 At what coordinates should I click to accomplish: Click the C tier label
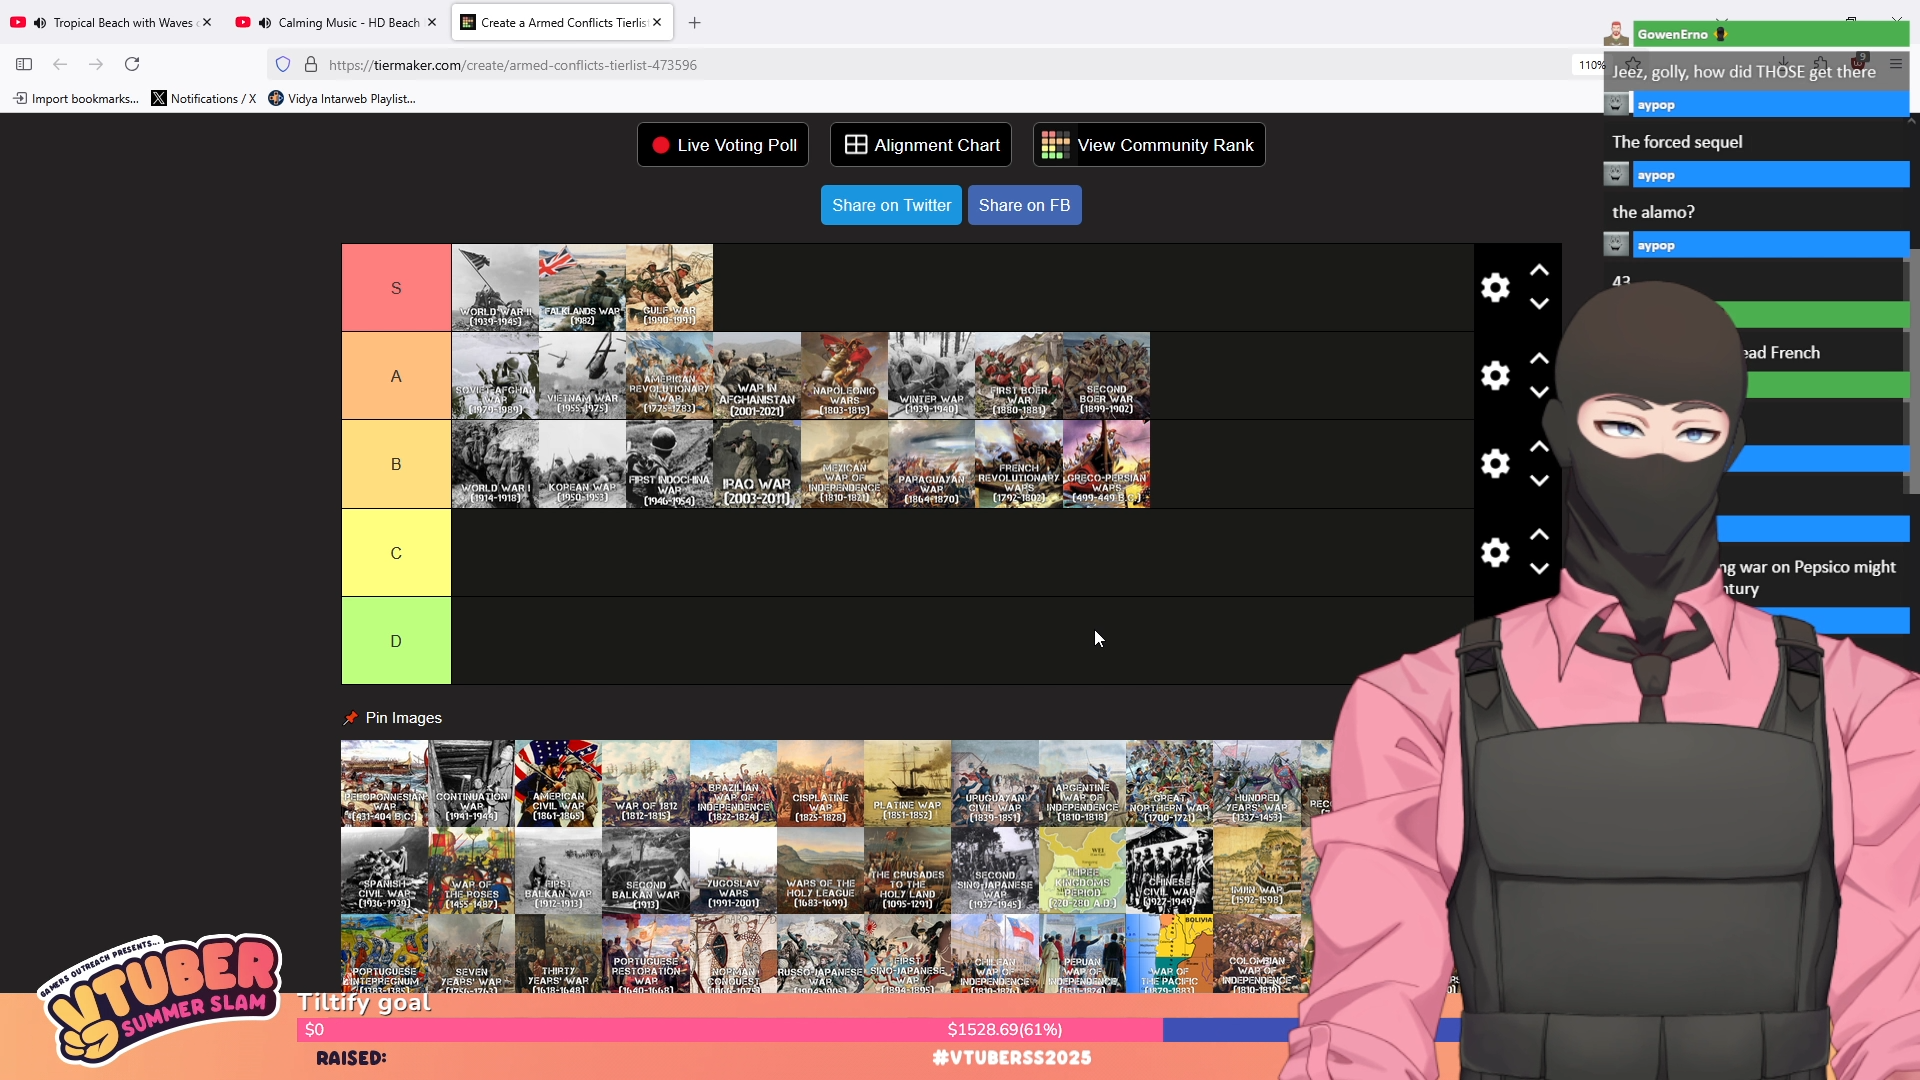[x=396, y=553]
